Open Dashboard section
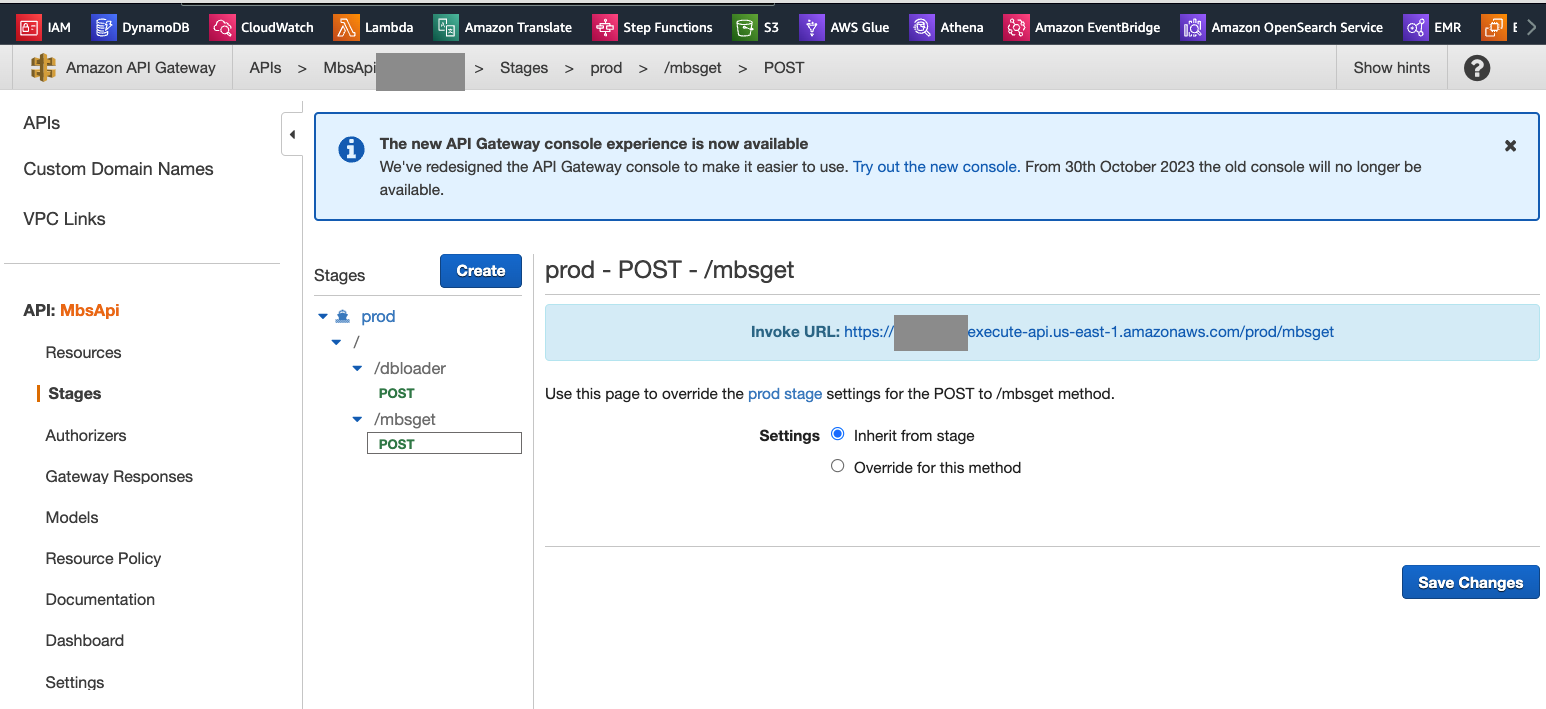 (x=85, y=640)
